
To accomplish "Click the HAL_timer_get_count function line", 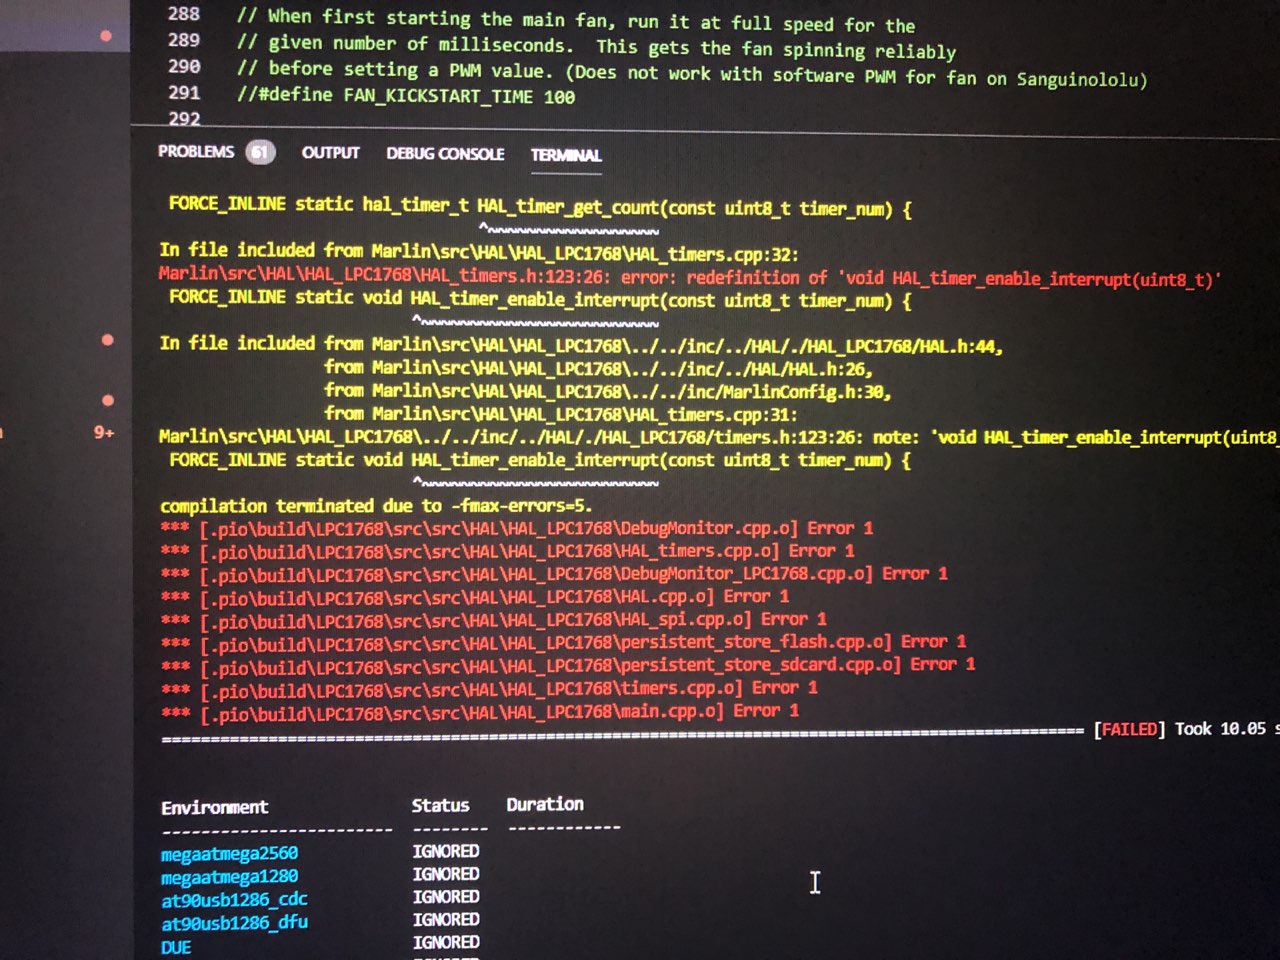I will [x=540, y=207].
